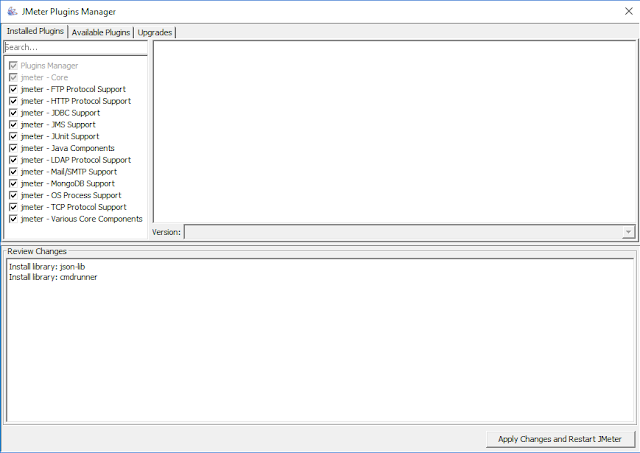Toggle the Plugins Manager checkbox
Viewport: 640px width, 453px height.
point(13,66)
